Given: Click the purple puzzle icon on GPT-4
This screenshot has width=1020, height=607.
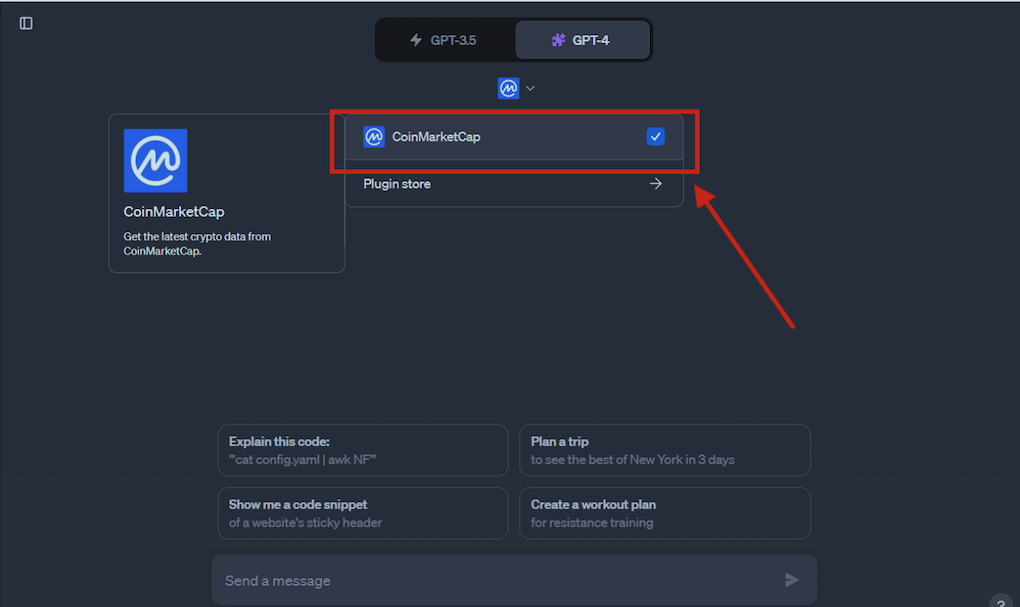Looking at the screenshot, I should (x=558, y=40).
